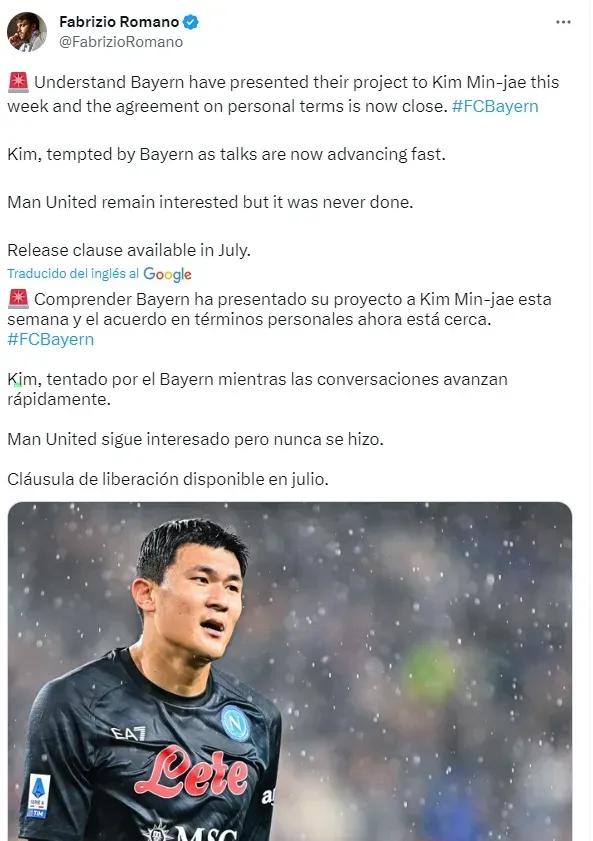
Task: Click the Fabrizio Romano display name
Action: pos(119,22)
